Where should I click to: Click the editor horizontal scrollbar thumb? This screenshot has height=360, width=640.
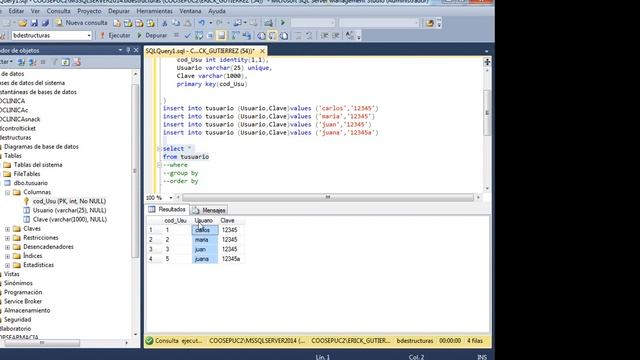(328, 198)
